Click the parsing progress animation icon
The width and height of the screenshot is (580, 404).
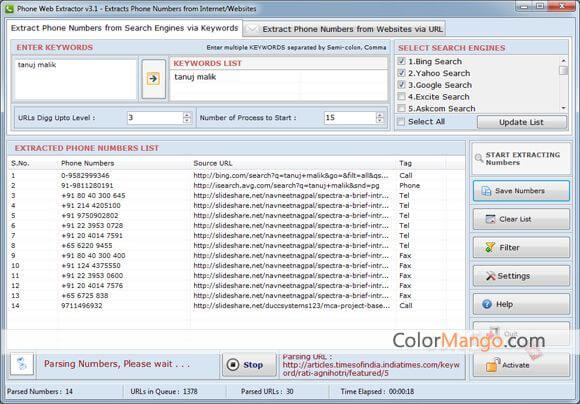pos(22,364)
